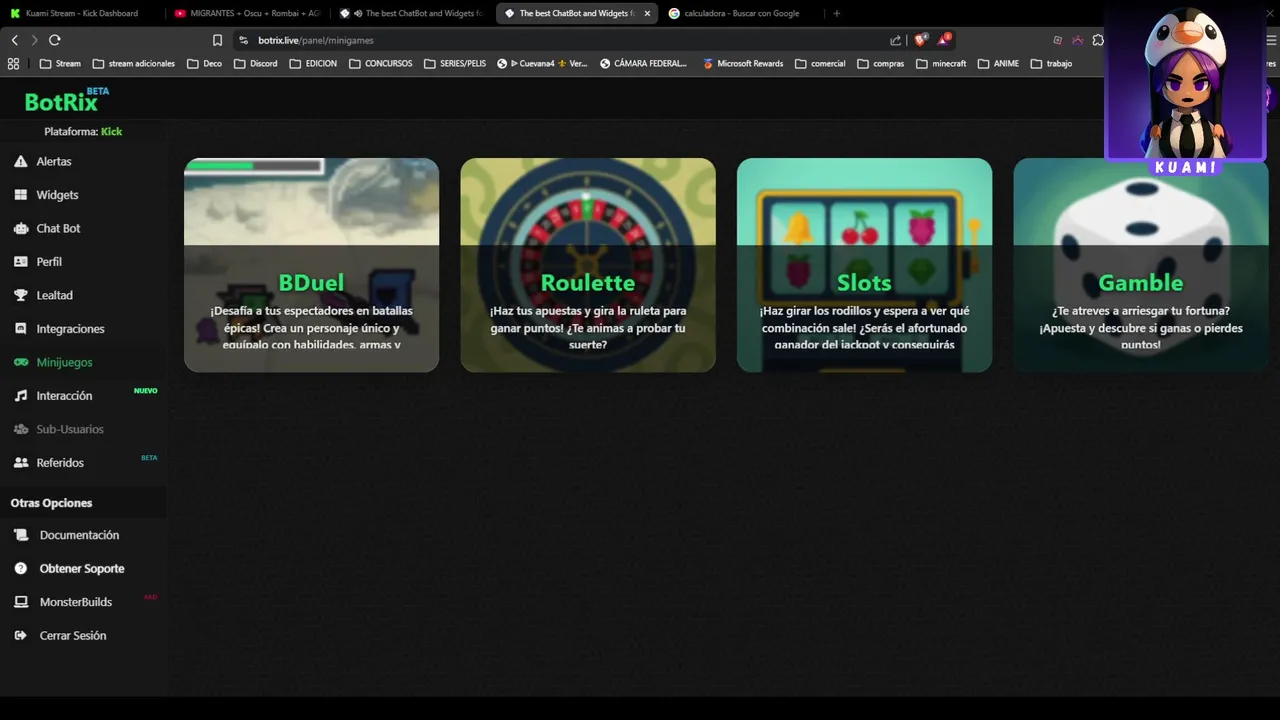
Task: Open the Deco bookmarks folder
Action: click(204, 63)
